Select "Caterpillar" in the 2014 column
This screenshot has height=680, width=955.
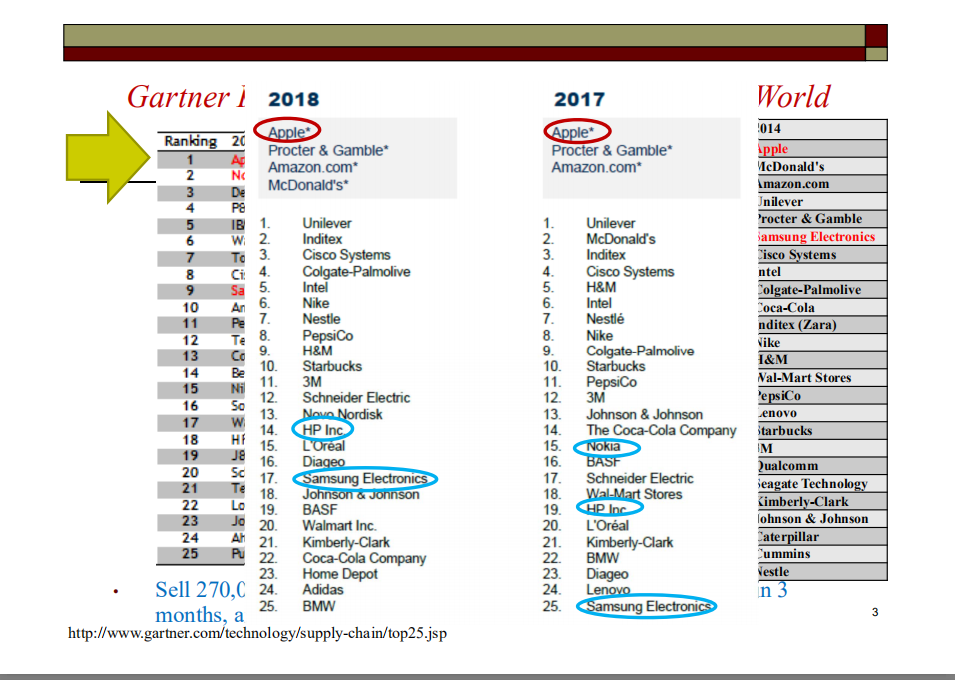click(788, 537)
